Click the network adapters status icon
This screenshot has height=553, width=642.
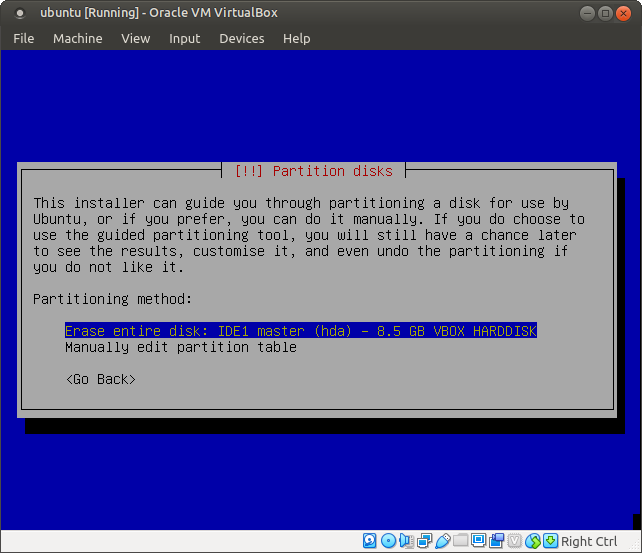pos(424,541)
